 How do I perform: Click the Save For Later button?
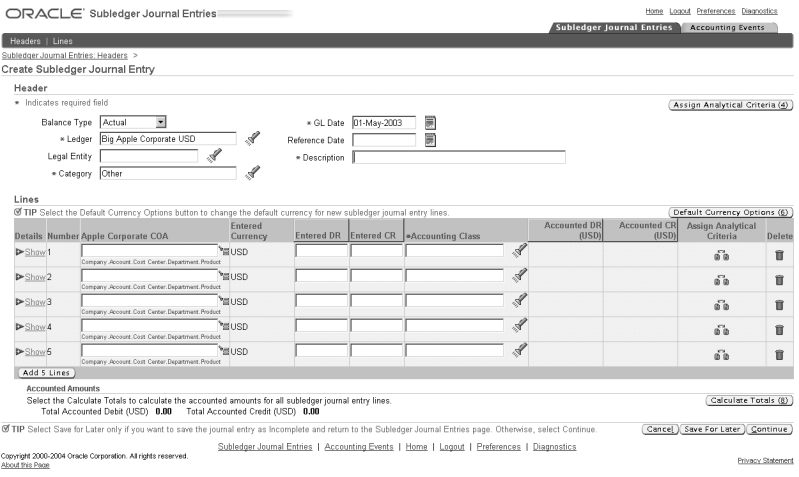click(712, 430)
